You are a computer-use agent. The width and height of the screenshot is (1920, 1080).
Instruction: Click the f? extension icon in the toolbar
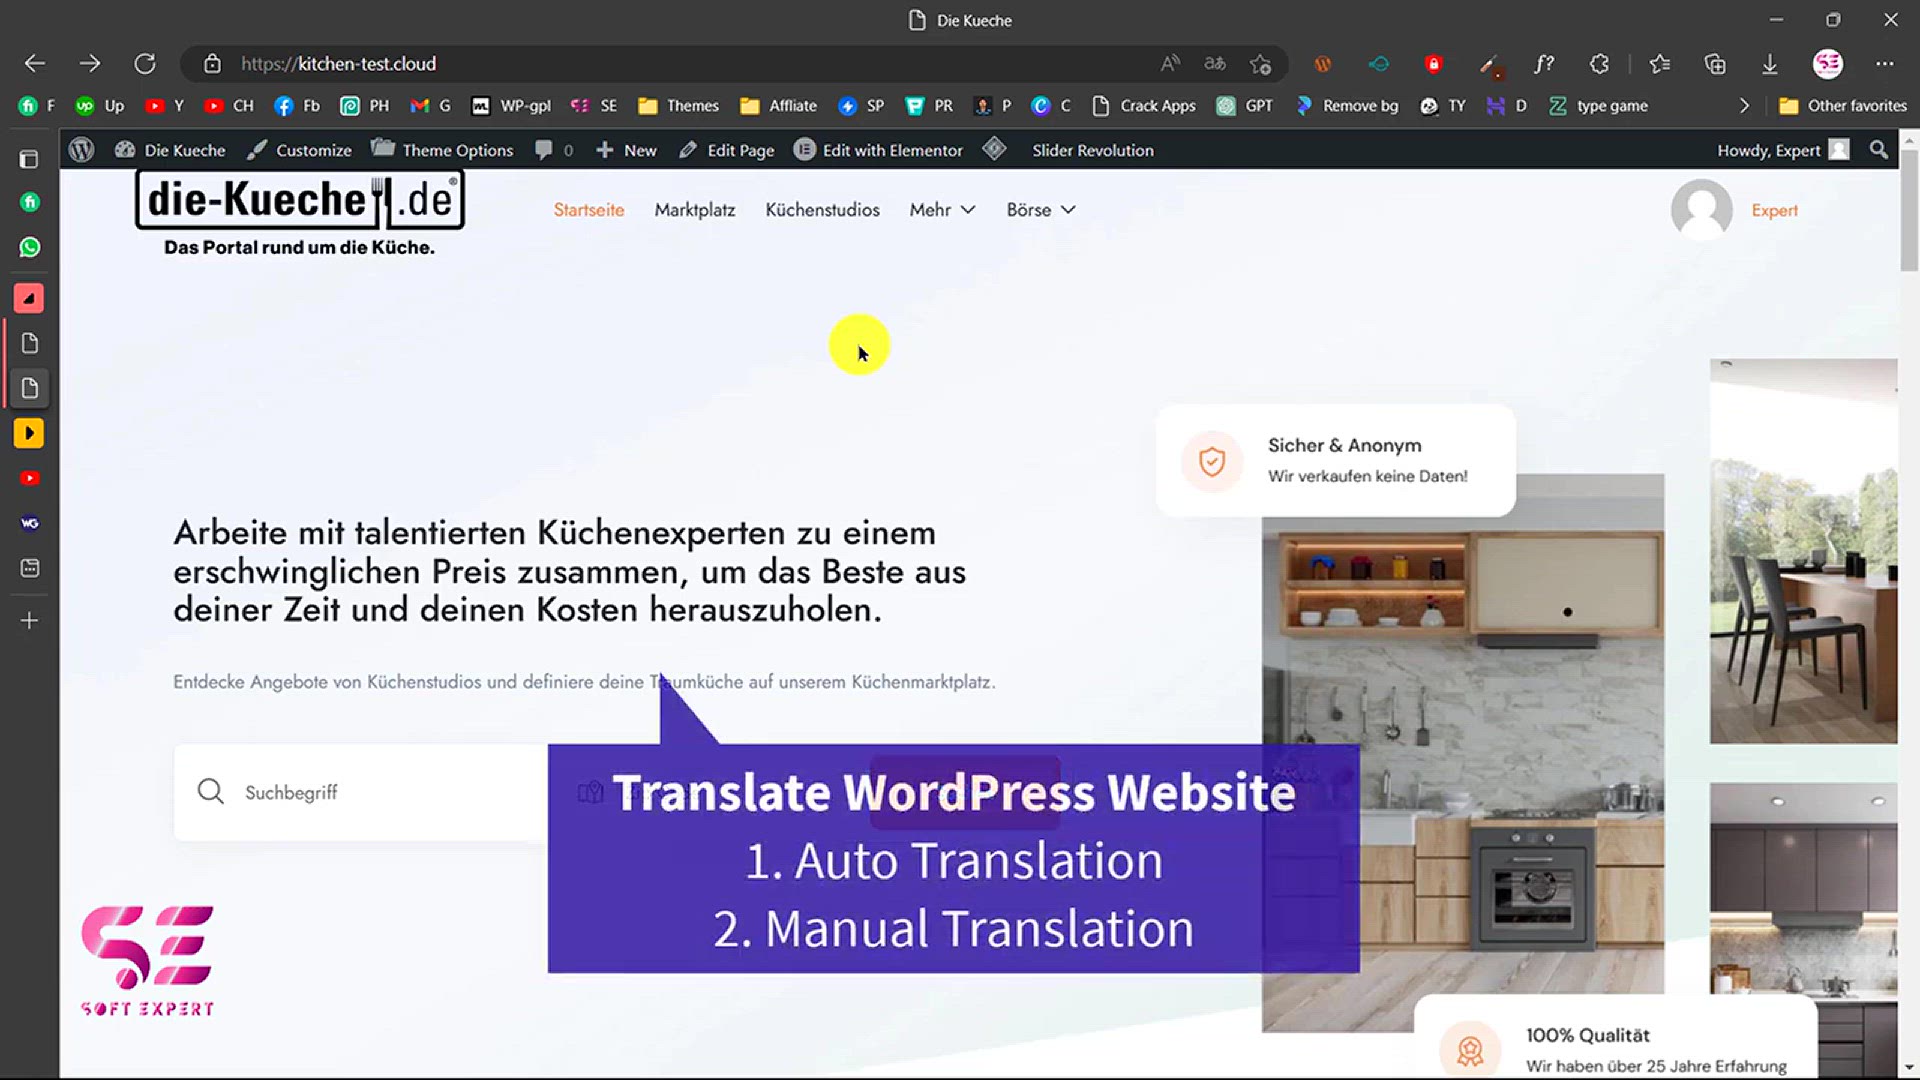[x=1544, y=64]
